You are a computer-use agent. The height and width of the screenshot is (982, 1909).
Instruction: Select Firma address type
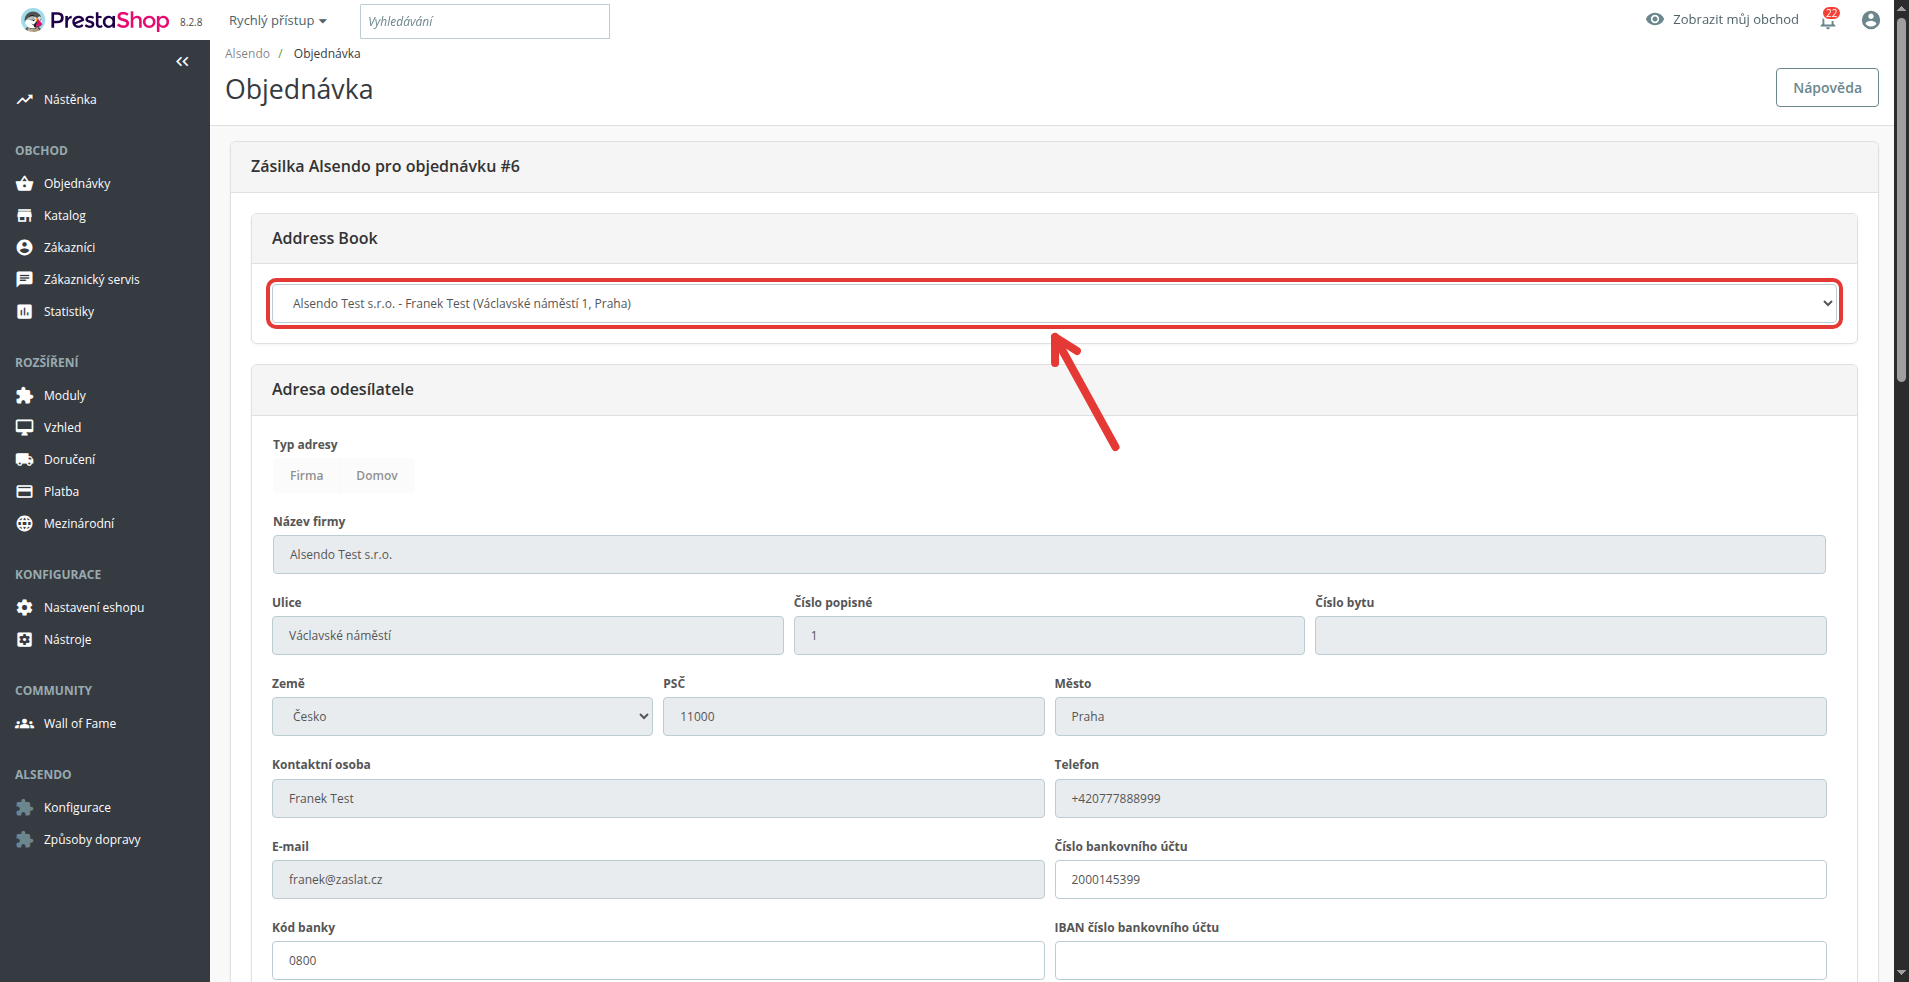[307, 476]
